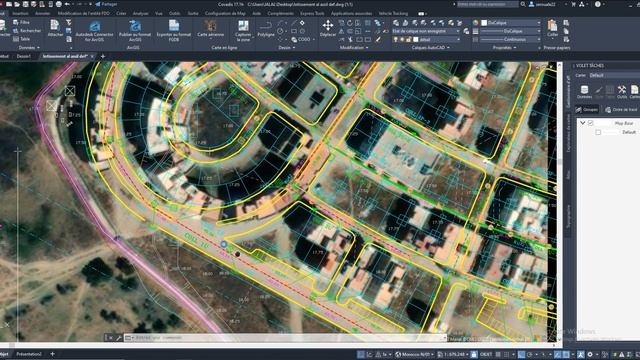Viewport: 640px width, 360px height.
Task: Open the Vue ribbon tab
Action: coord(159,13)
